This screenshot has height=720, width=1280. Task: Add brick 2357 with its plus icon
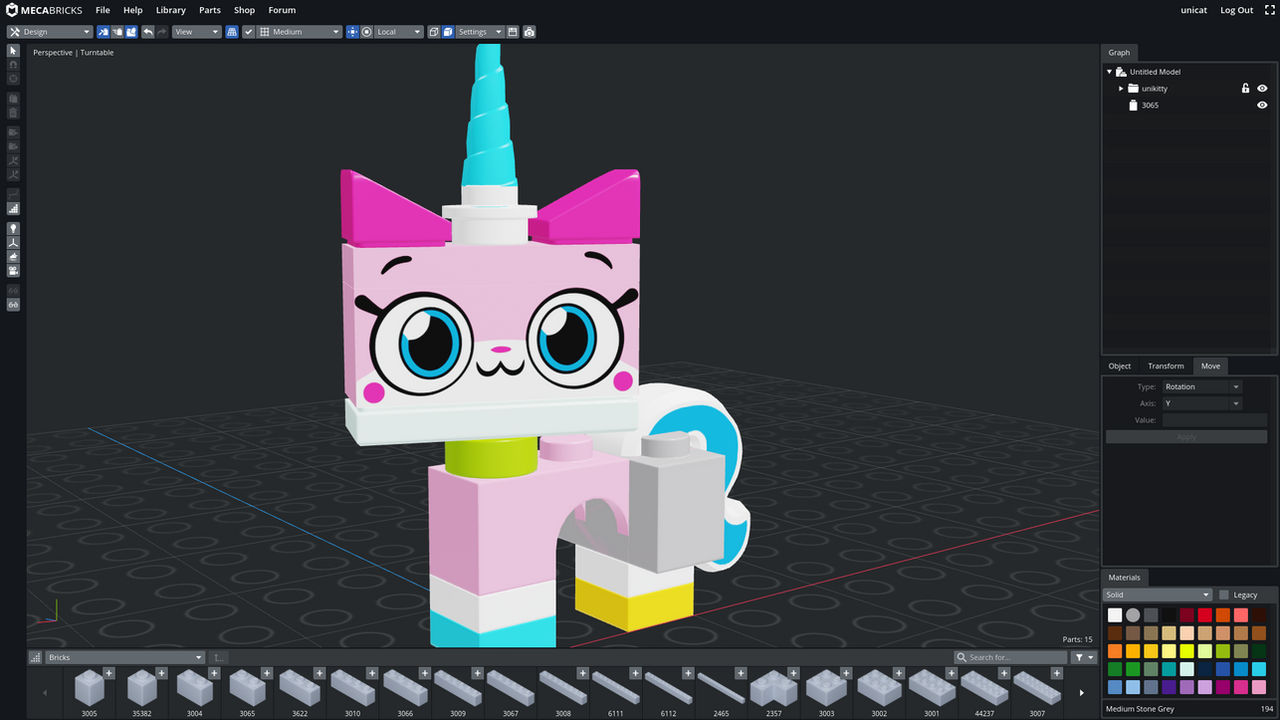[792, 673]
